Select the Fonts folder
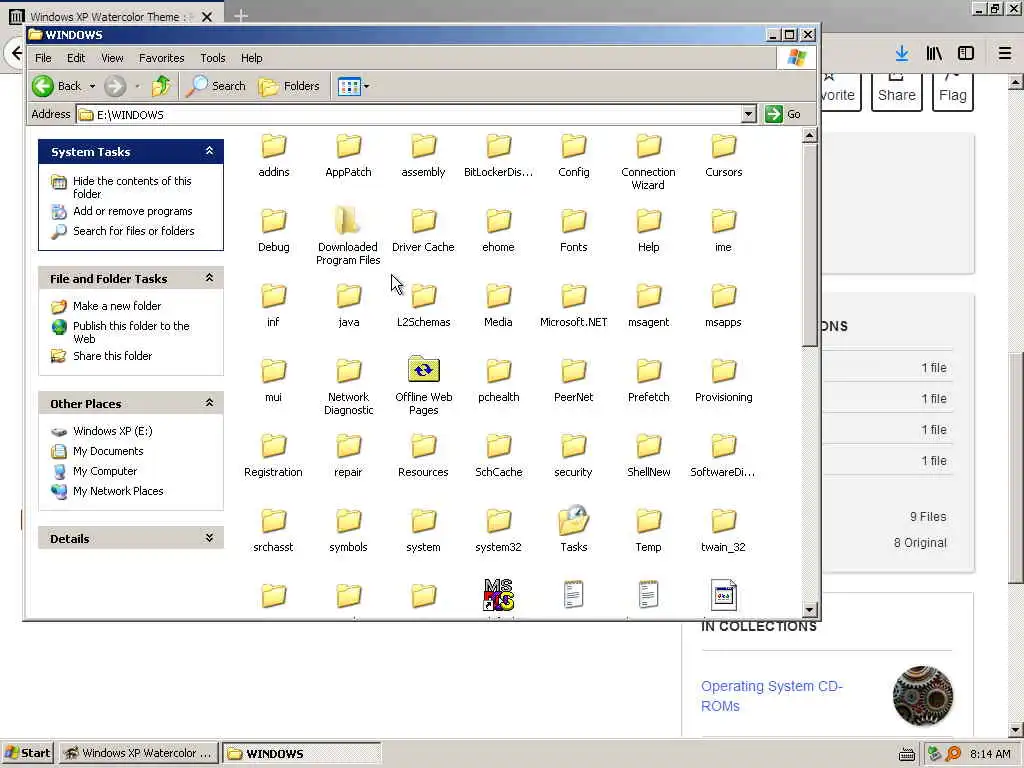Screen dimensions: 1024x768 click(573, 231)
